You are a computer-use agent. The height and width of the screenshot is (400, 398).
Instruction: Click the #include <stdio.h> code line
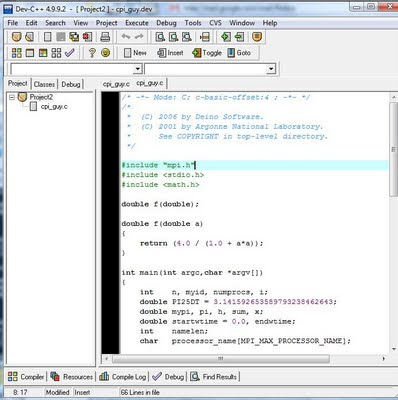163,175
